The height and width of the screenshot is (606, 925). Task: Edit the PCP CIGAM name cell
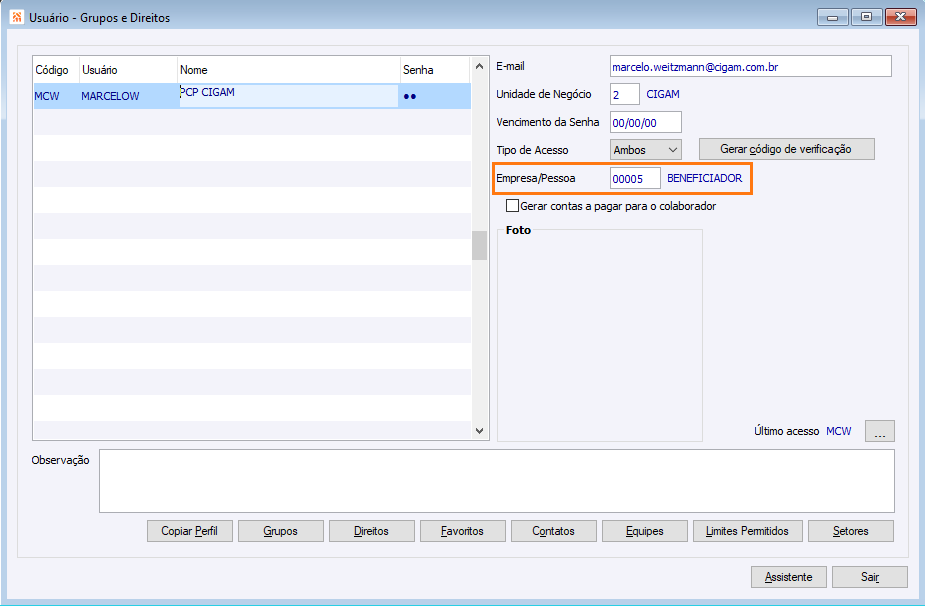(x=289, y=96)
